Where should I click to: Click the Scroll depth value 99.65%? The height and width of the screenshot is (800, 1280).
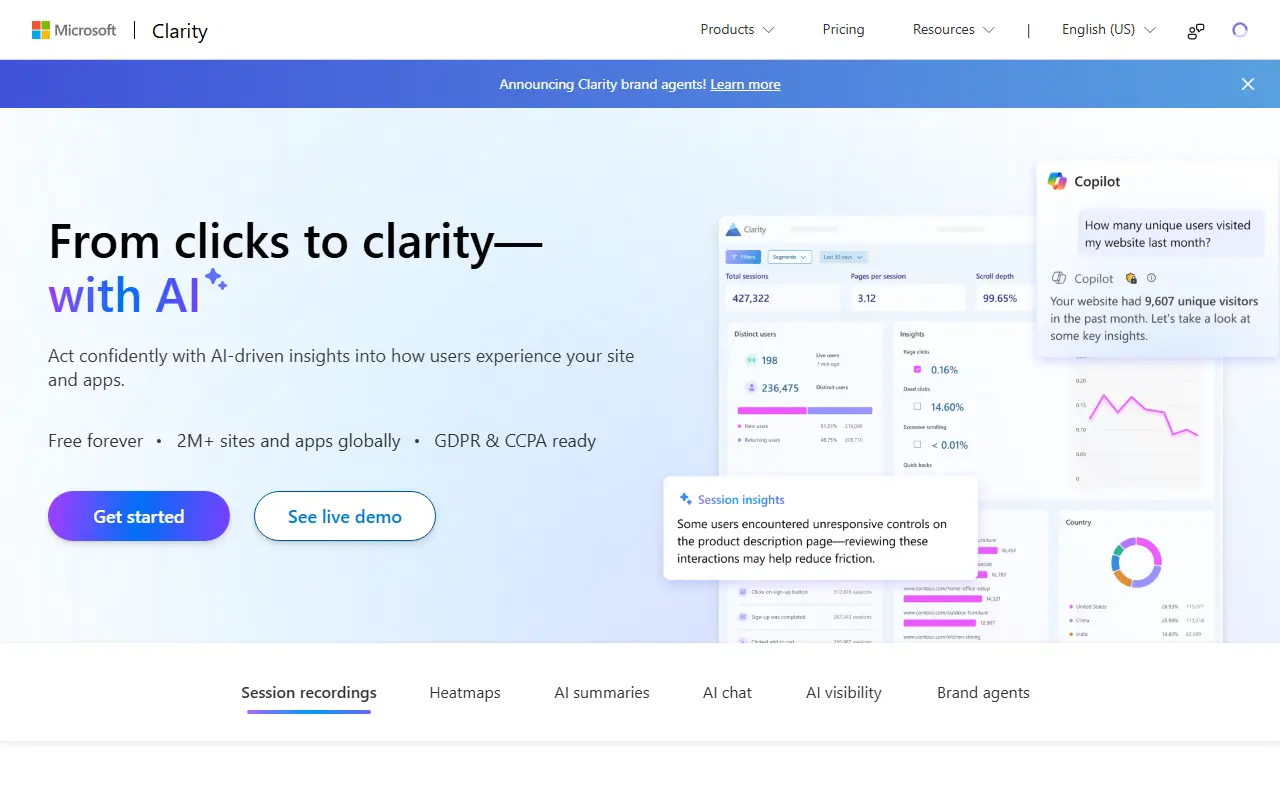999,298
